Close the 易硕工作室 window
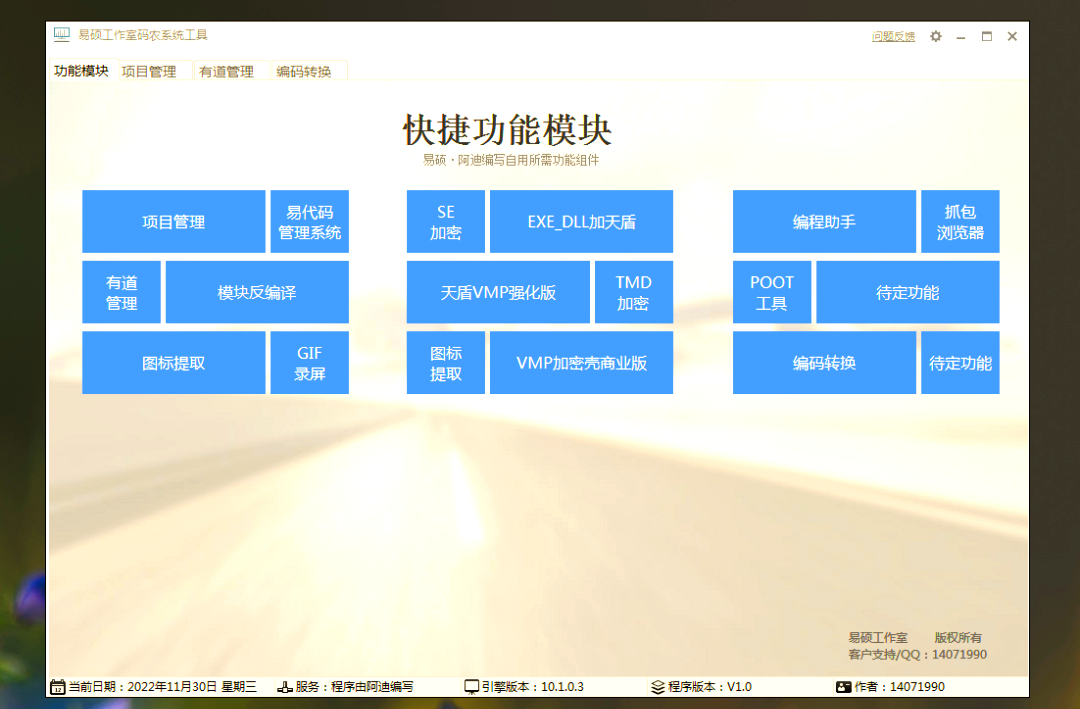Image resolution: width=1080 pixels, height=709 pixels. 1012,37
